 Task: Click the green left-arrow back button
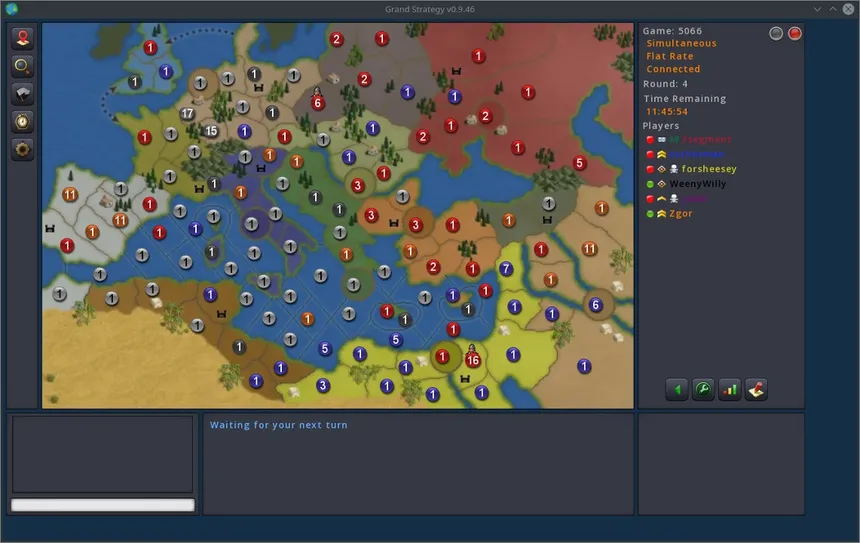click(677, 390)
